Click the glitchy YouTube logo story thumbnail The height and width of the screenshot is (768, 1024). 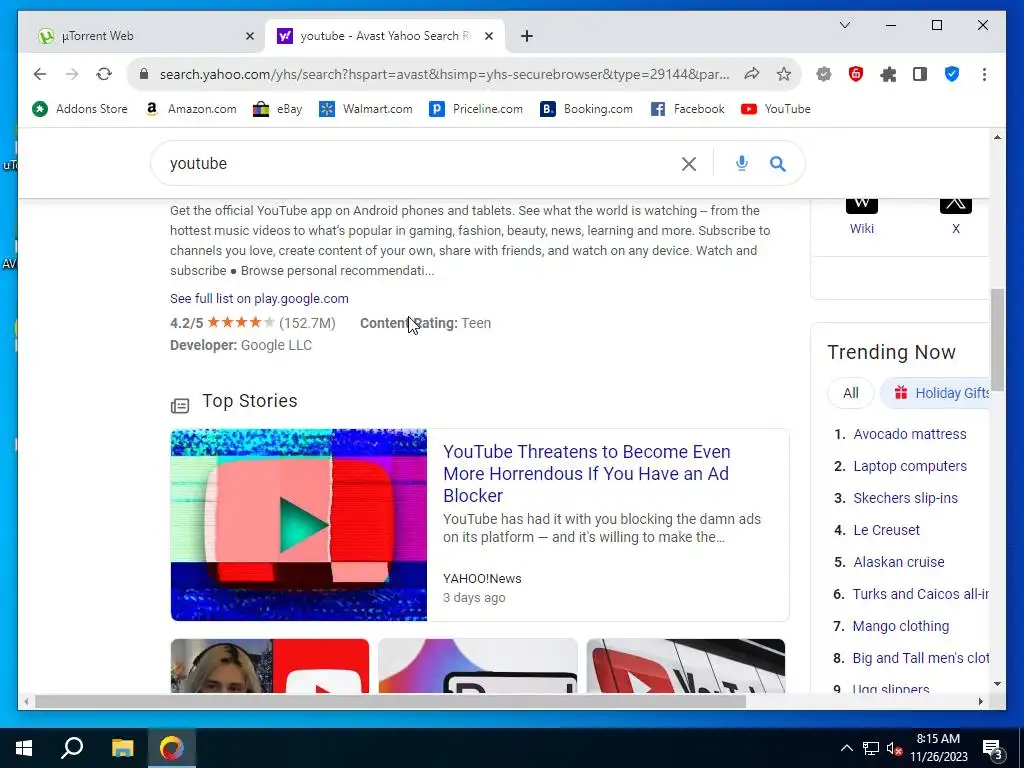click(298, 524)
